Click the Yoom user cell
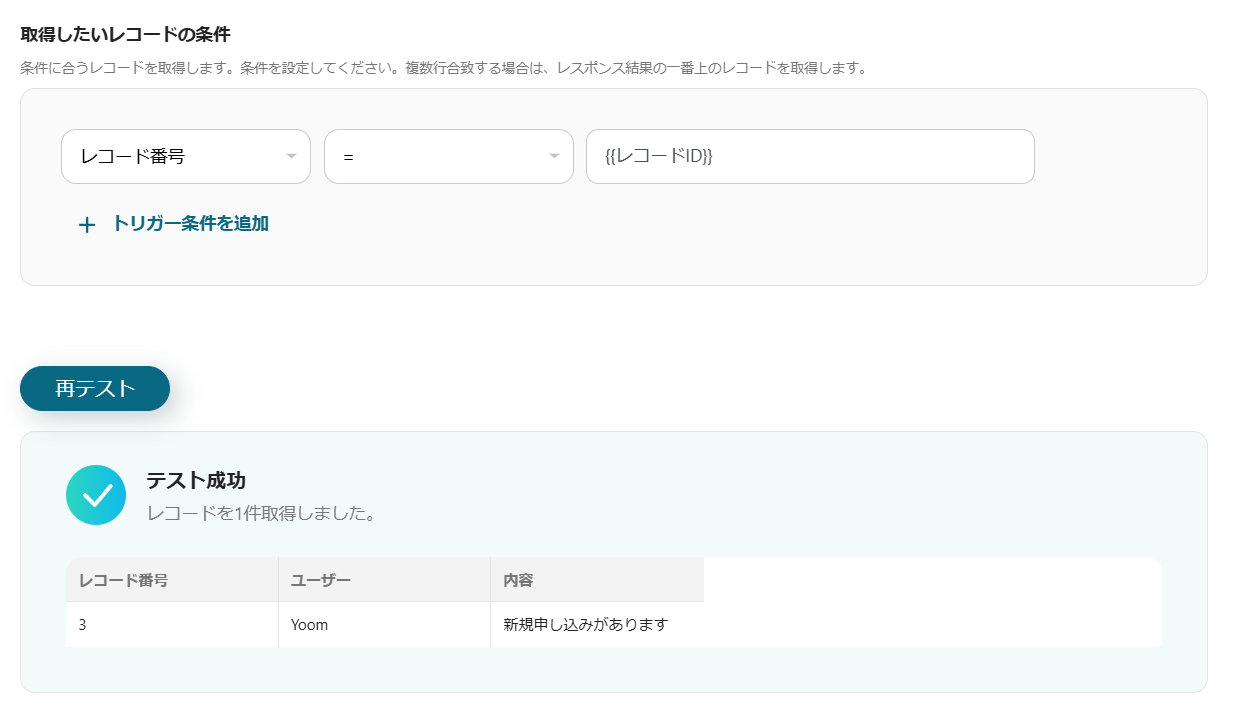This screenshot has height=721, width=1243. 309,625
